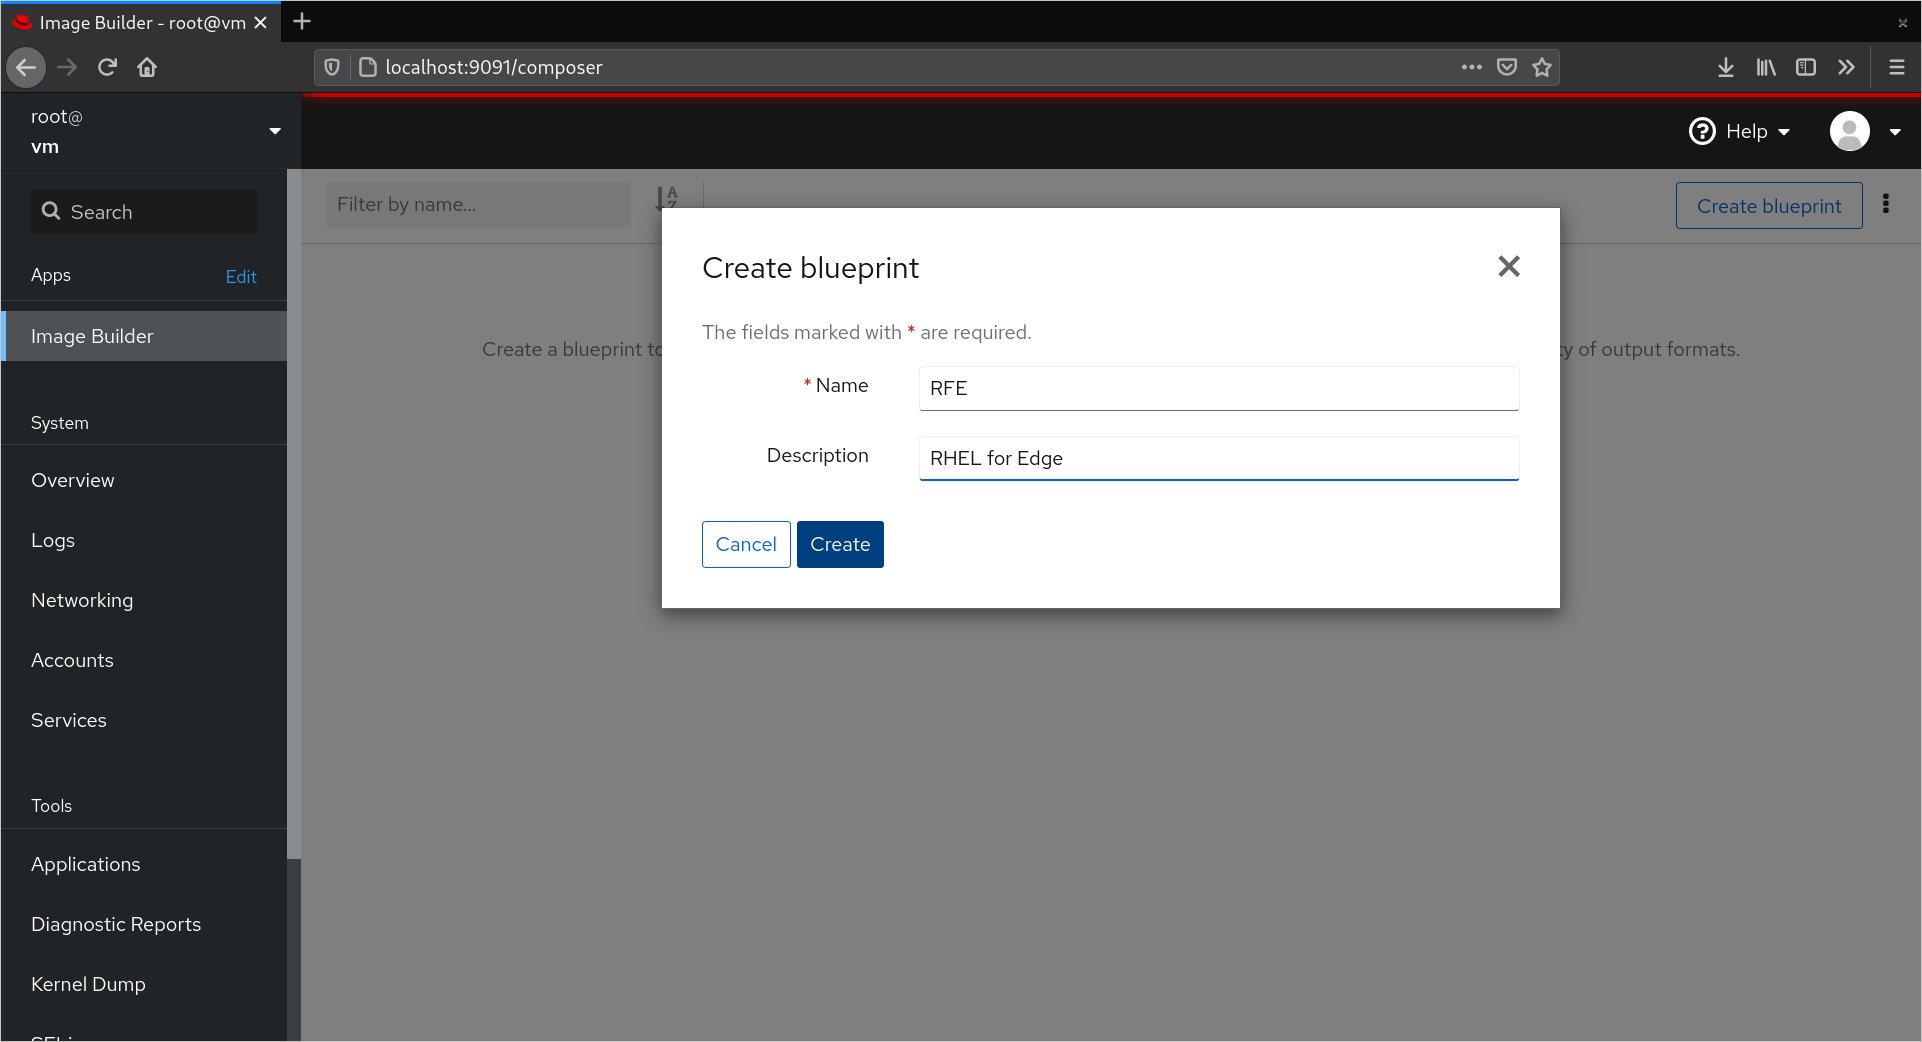Cancel the blueprint dialog

pos(746,544)
